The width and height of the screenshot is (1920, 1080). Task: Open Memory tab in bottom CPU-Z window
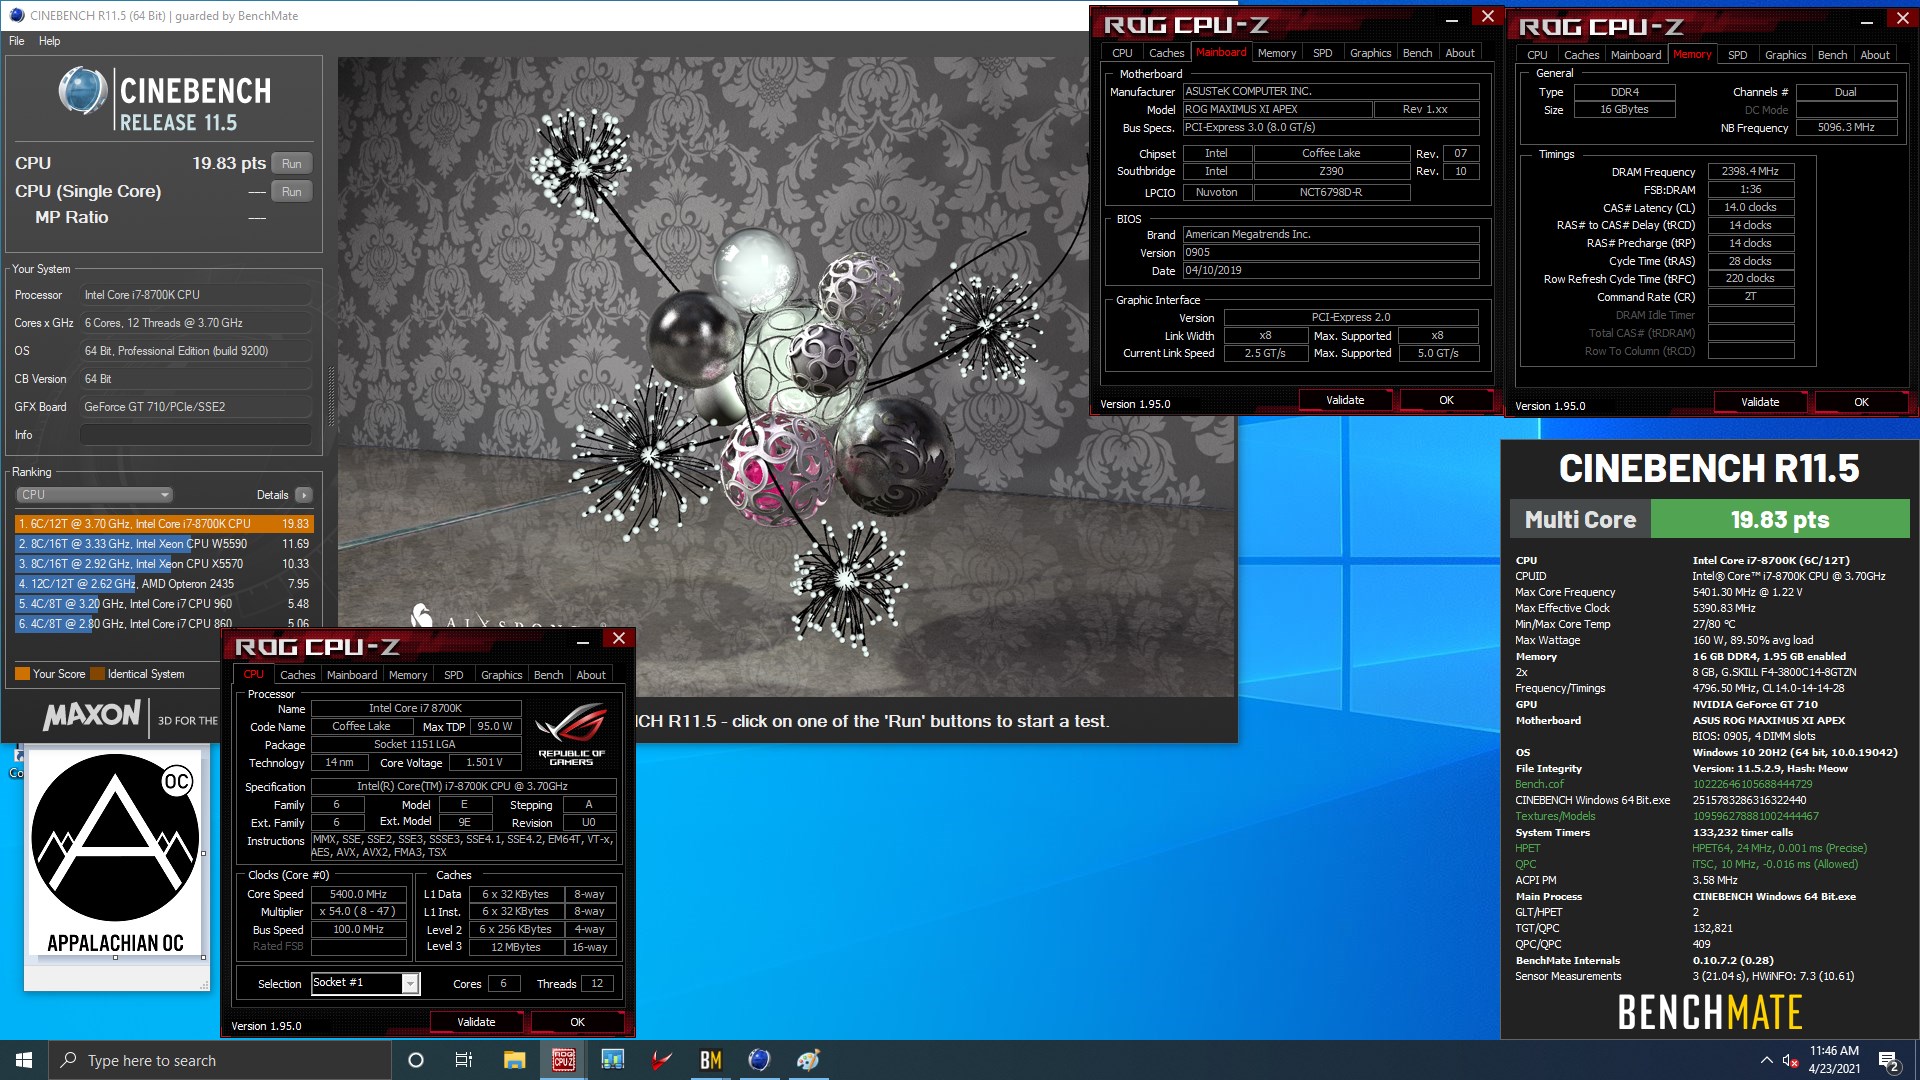[408, 675]
